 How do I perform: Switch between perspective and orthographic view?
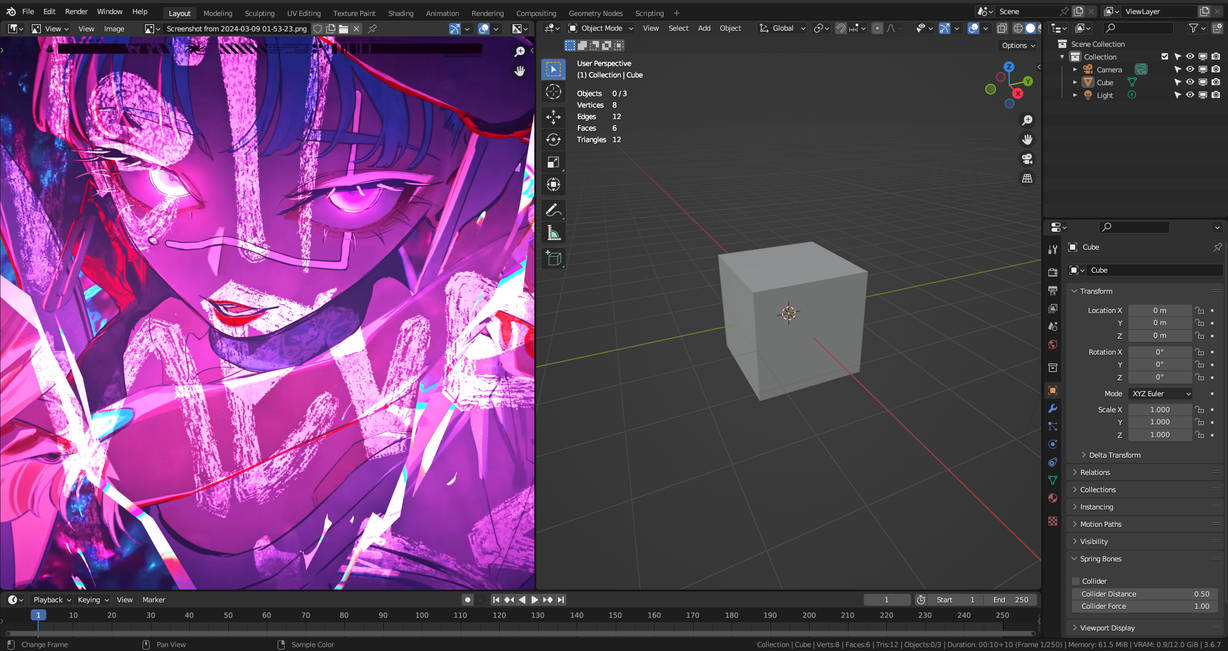(x=1027, y=178)
